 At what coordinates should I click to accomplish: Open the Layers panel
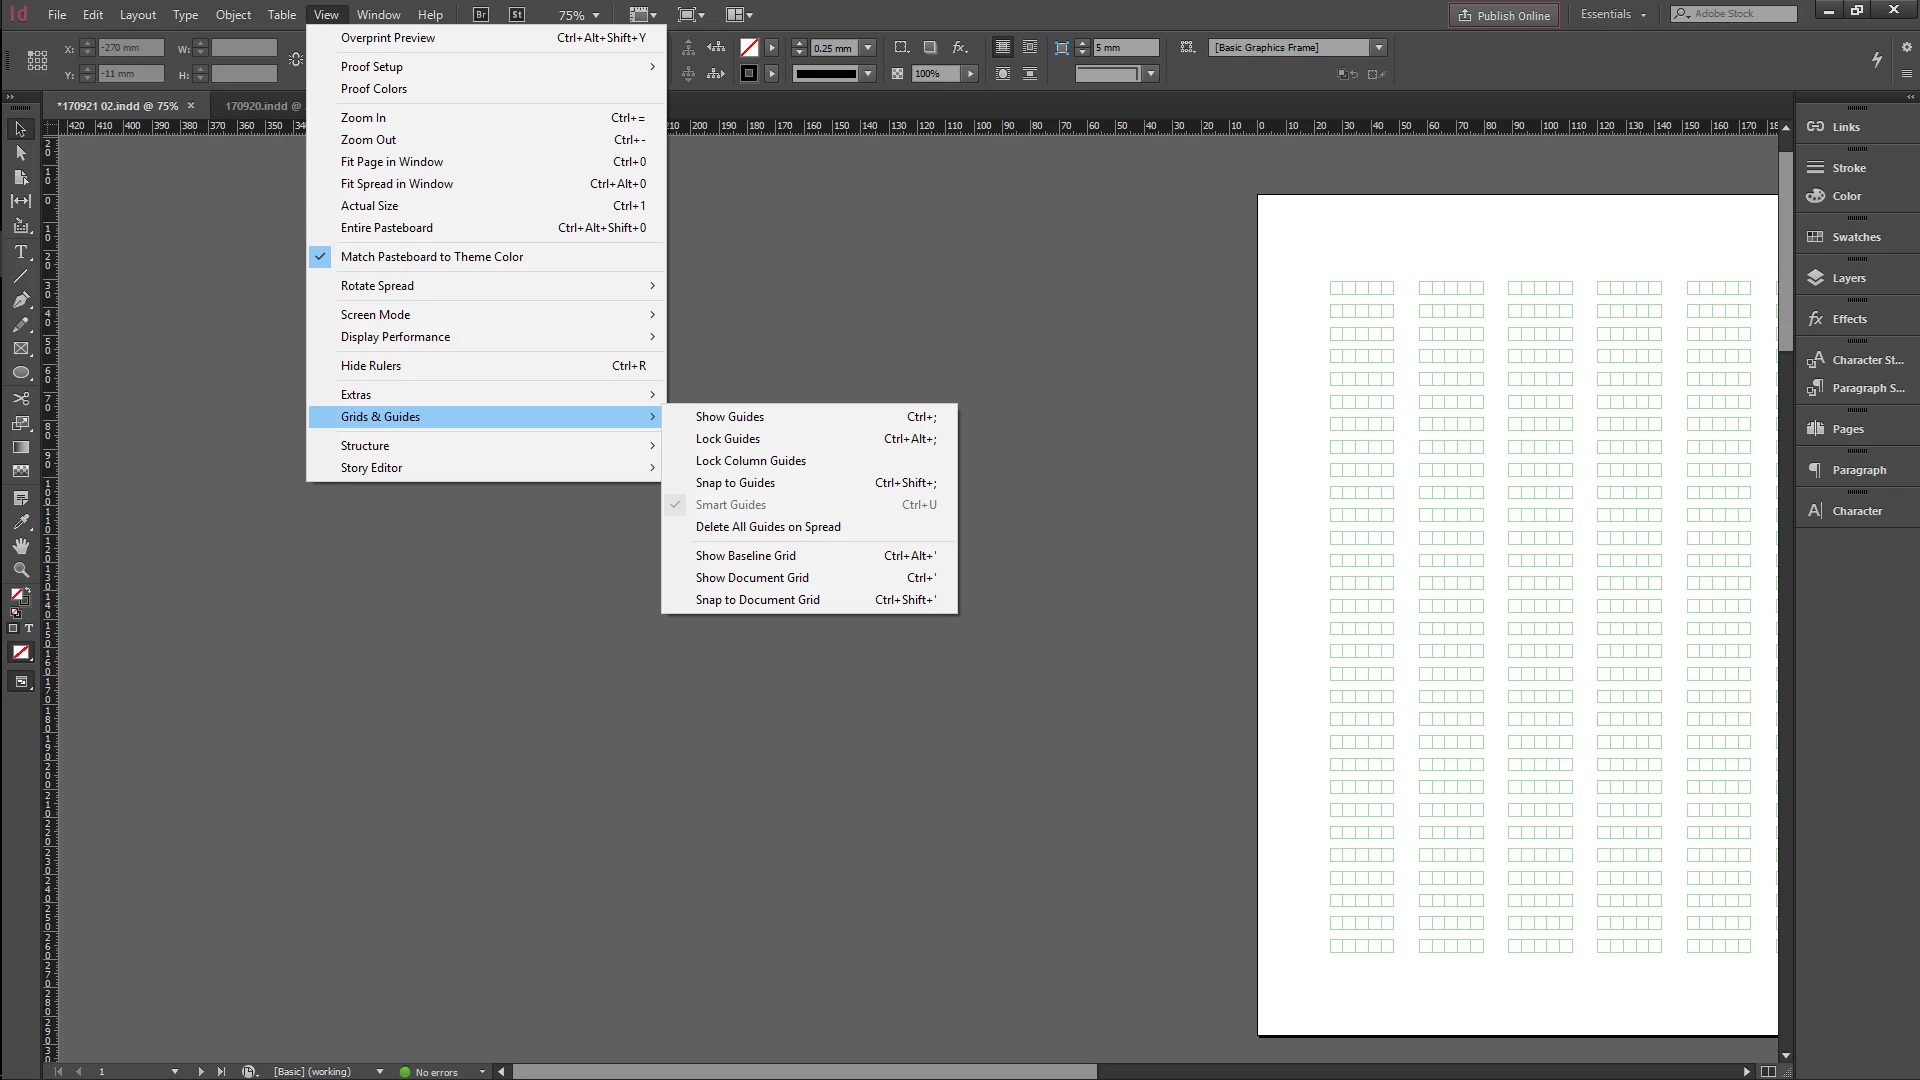[x=1848, y=278]
